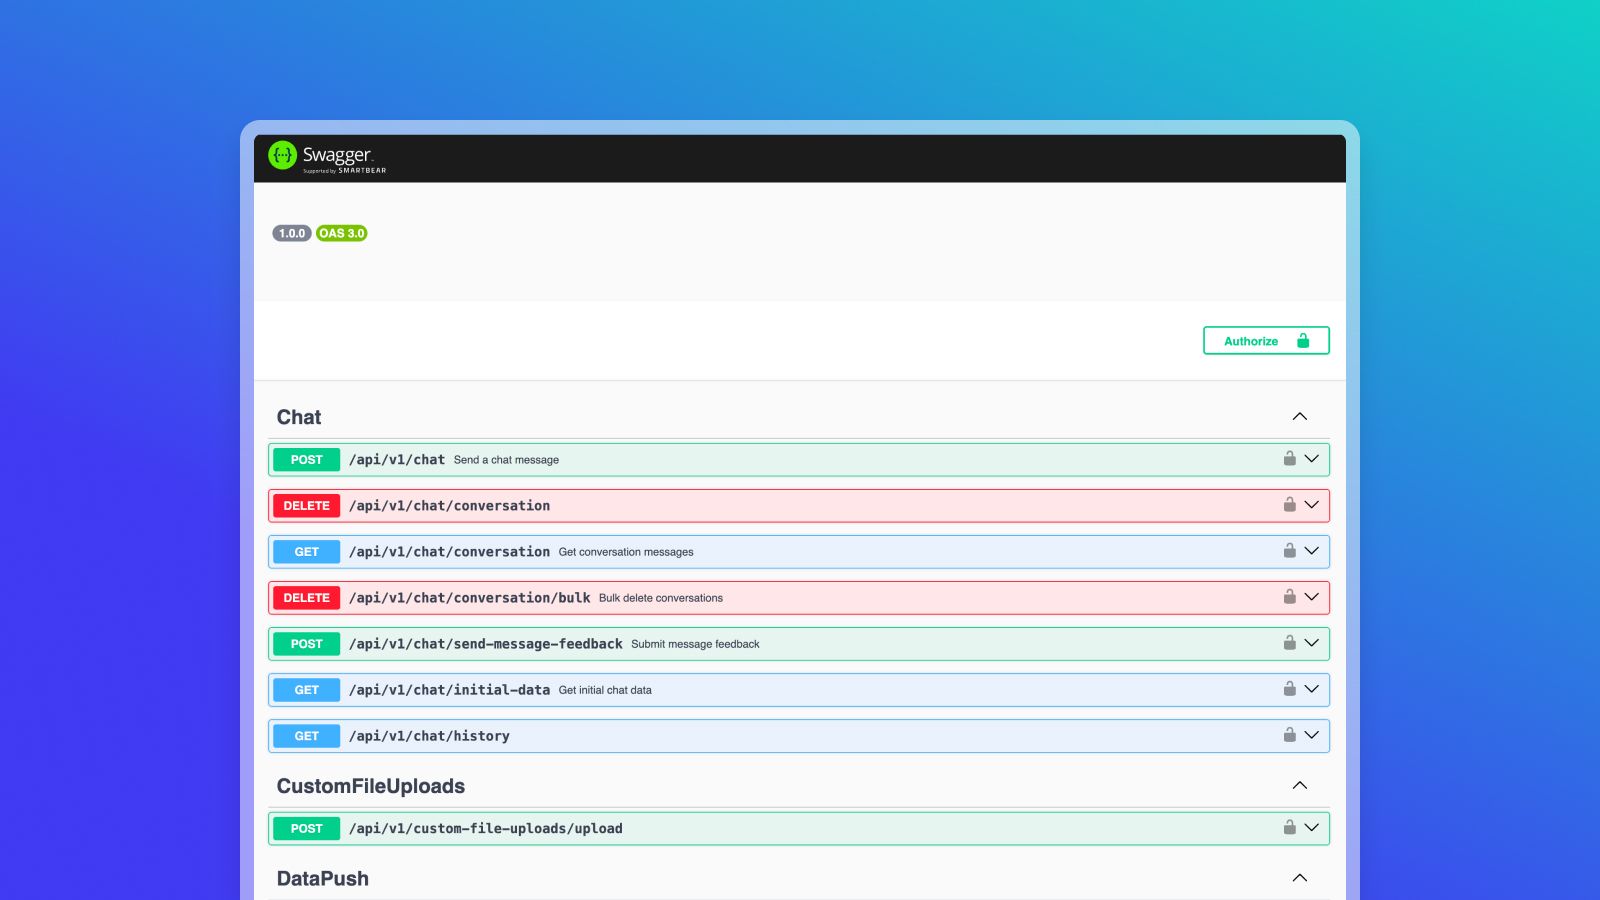This screenshot has height=900, width=1600.
Task: Collapse the CustomFileUploads section
Action: tap(1299, 786)
